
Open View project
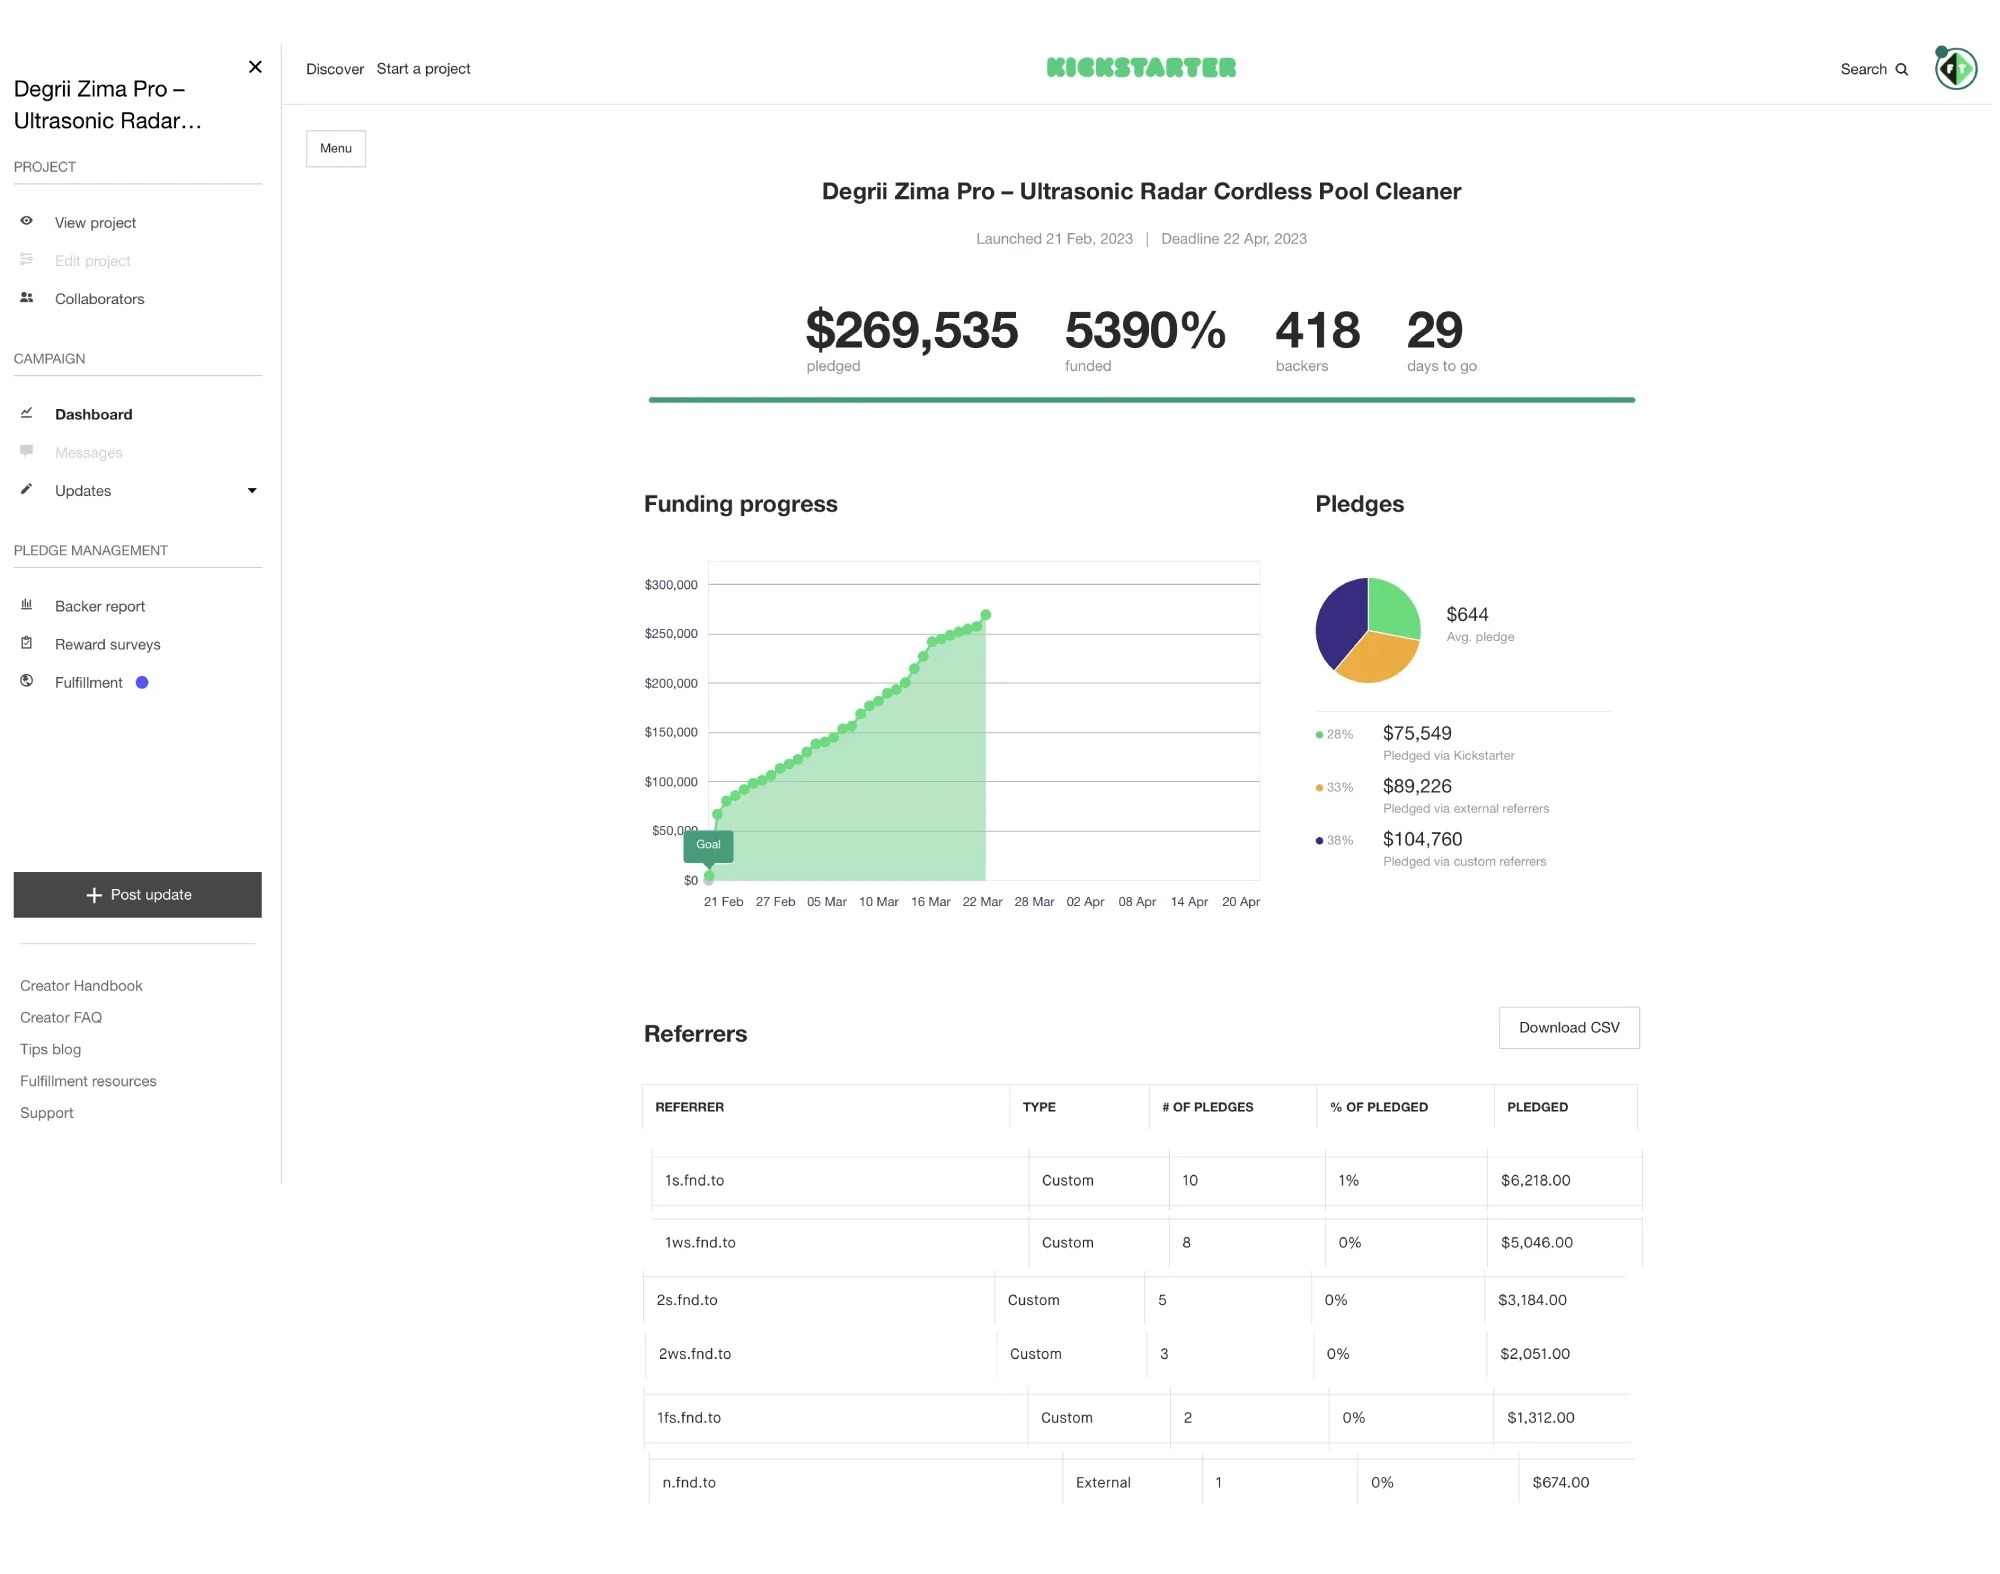(95, 223)
